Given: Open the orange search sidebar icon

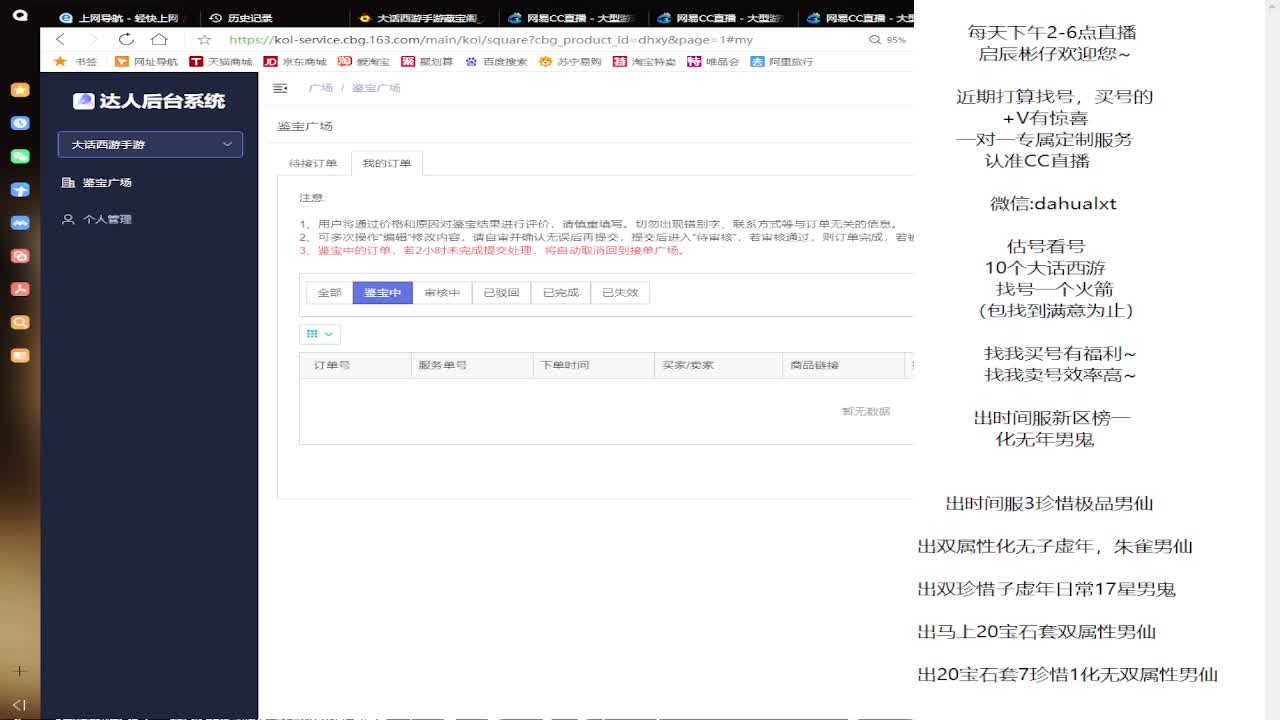Looking at the screenshot, I should point(20,322).
